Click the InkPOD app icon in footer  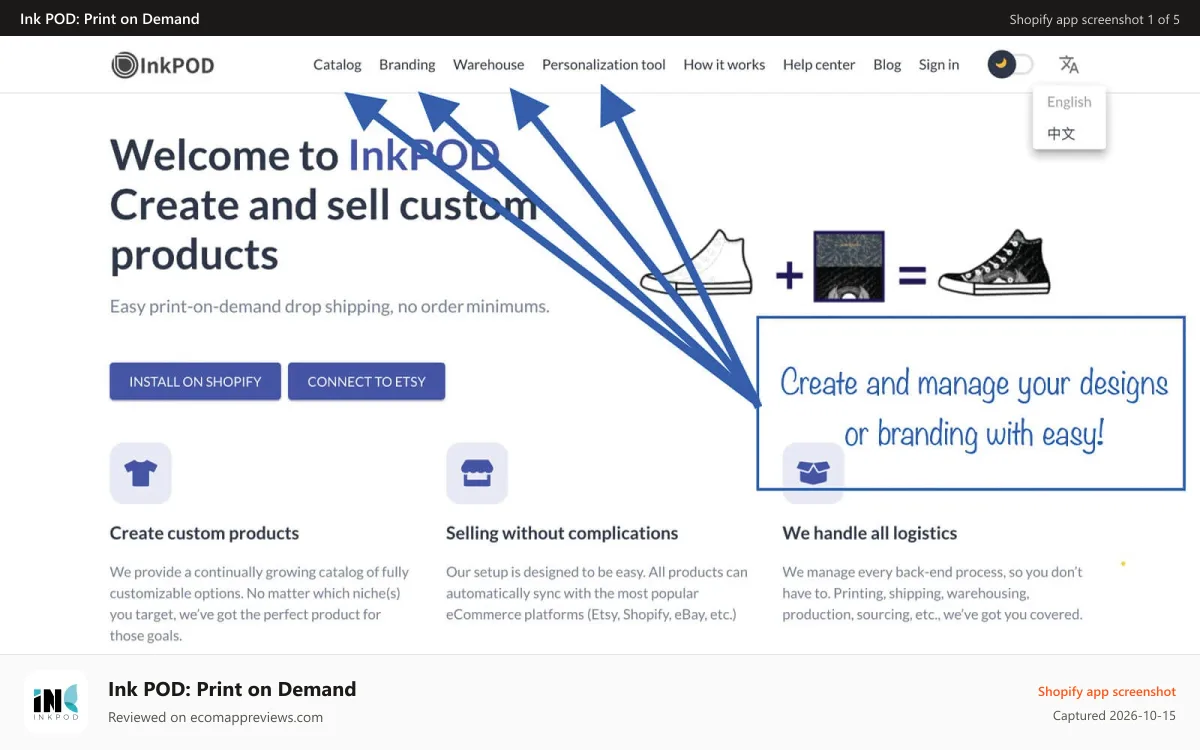point(56,702)
